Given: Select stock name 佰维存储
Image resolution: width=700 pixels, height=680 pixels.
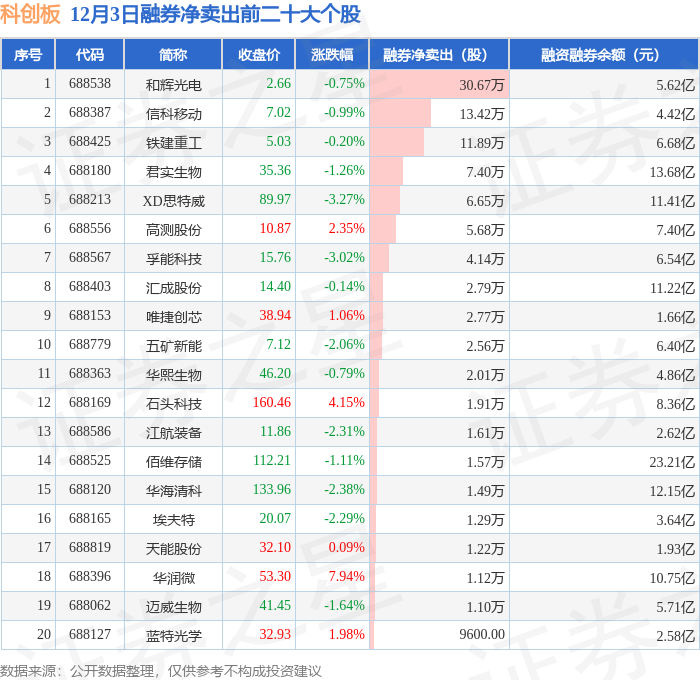Looking at the screenshot, I should point(173,462).
